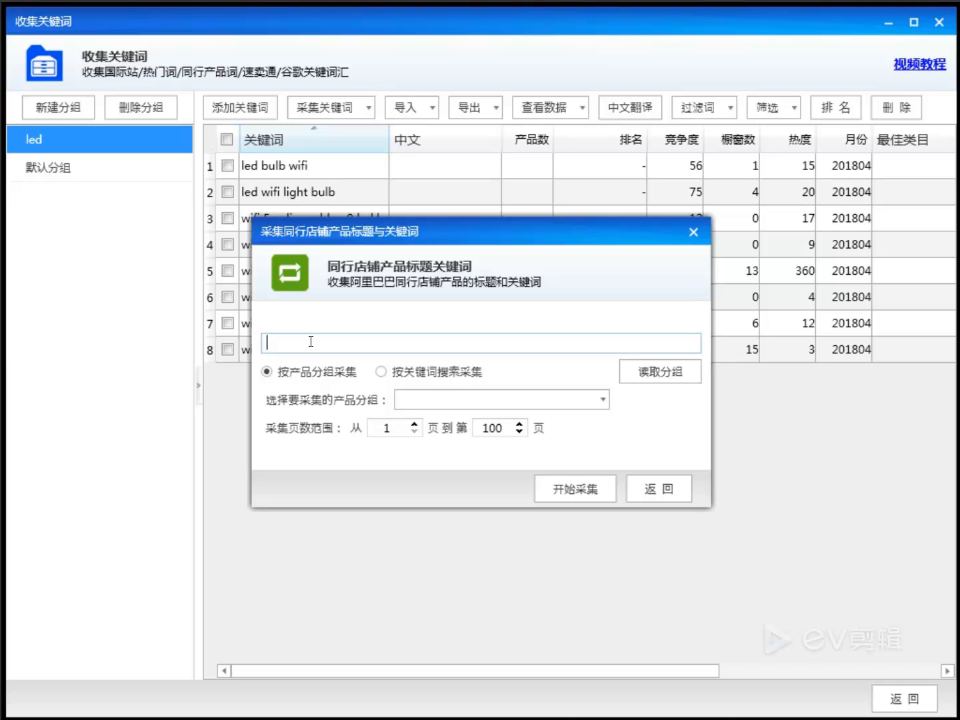Click the 360 heat value cell
Screen dimensions: 960x720
click(788, 271)
